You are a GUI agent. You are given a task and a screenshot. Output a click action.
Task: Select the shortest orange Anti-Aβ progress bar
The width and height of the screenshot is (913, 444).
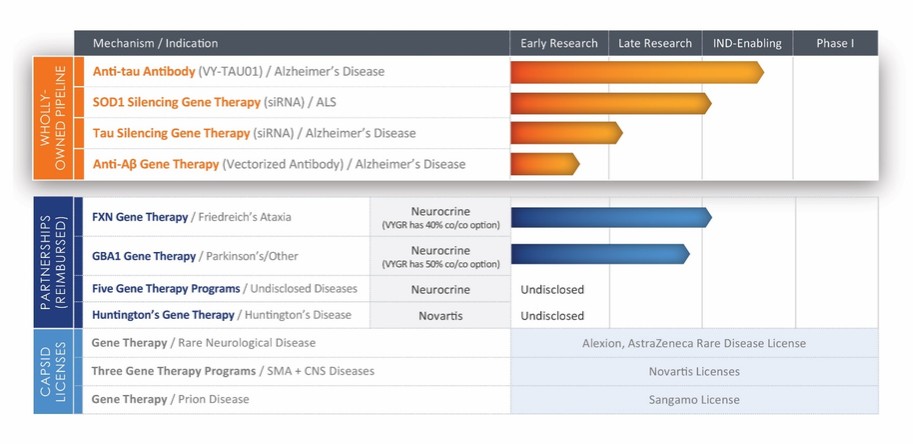[x=544, y=164]
